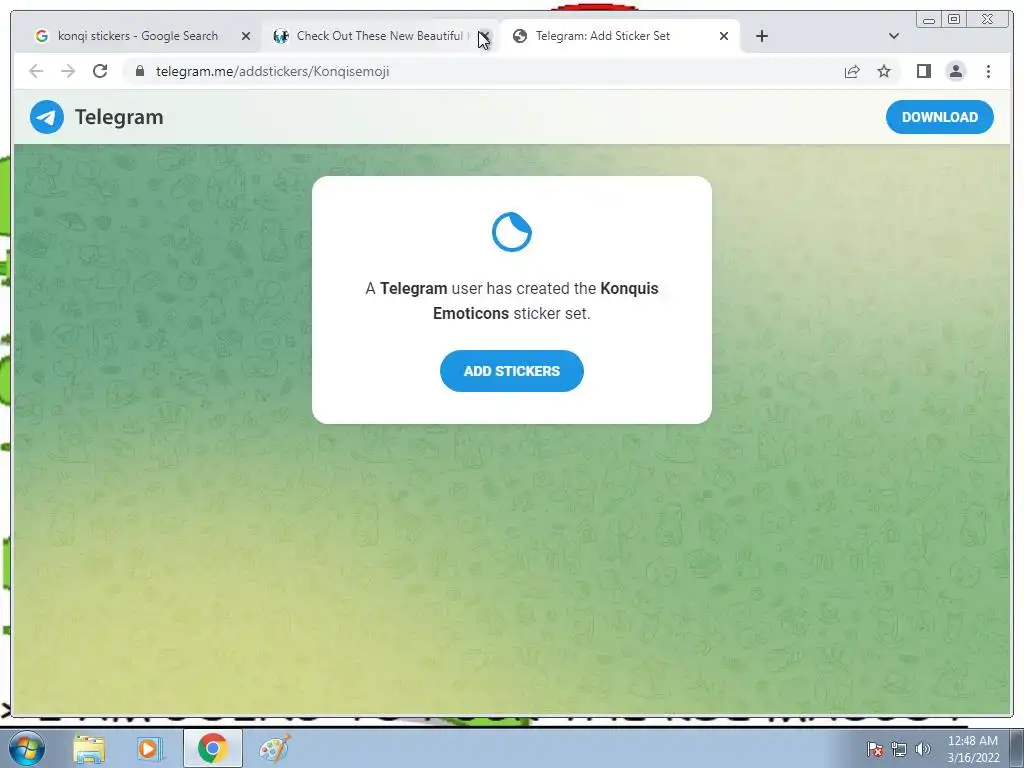Open the Telegram header title link
Screen dimensions: 1024x768
pyautogui.click(x=119, y=117)
